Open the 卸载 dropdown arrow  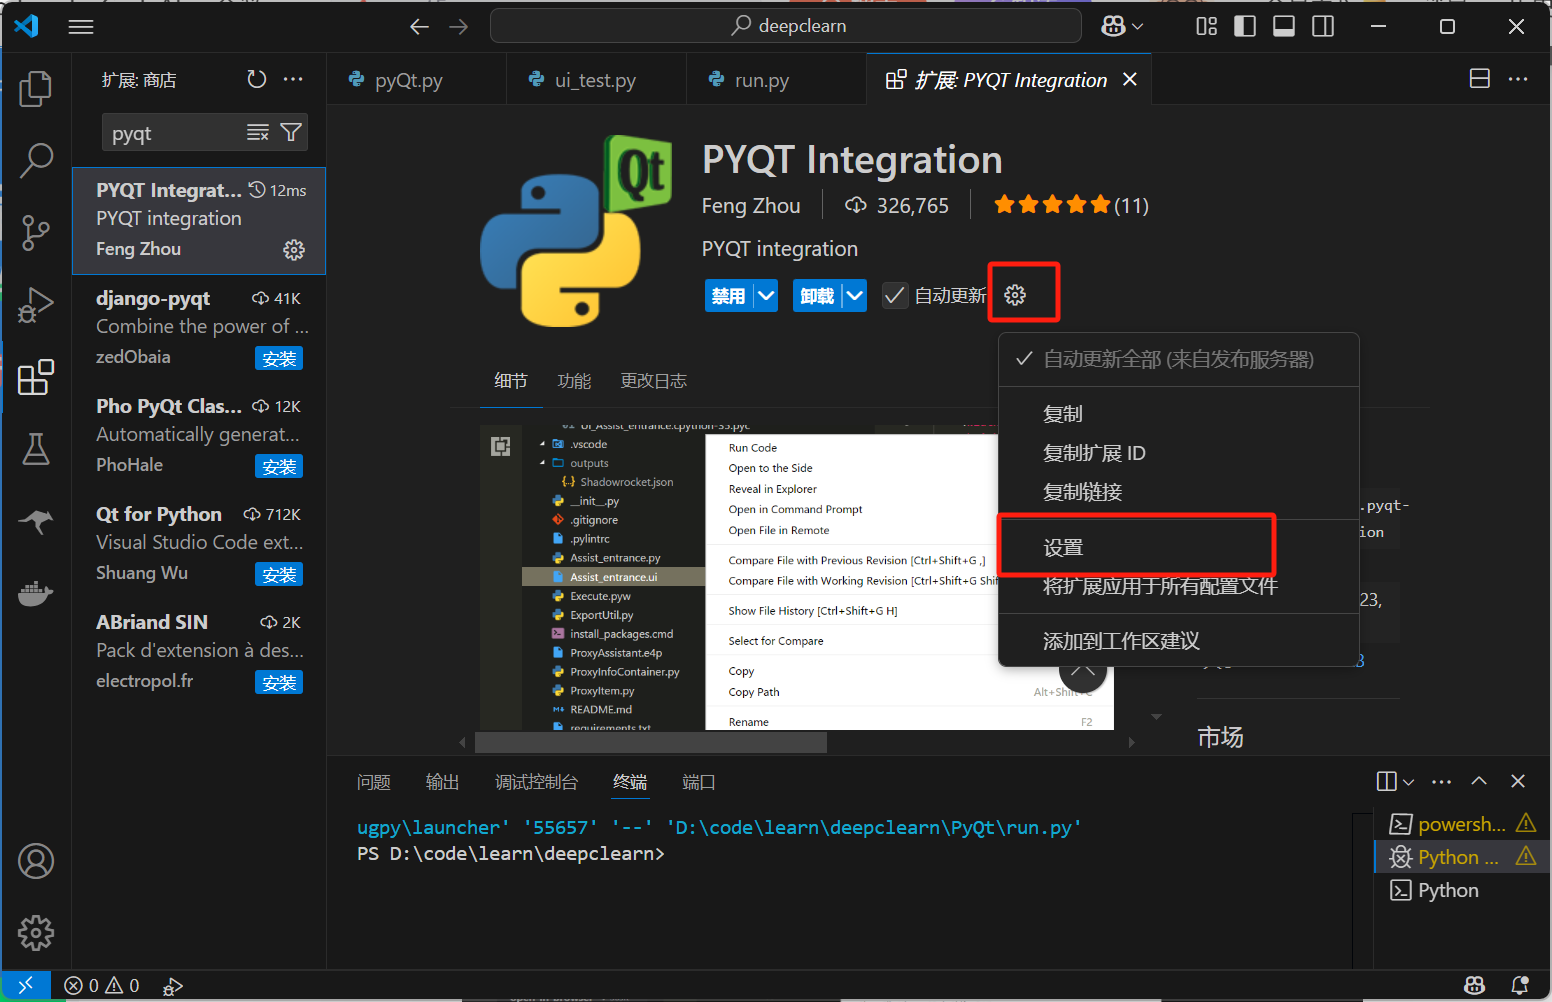tap(854, 295)
